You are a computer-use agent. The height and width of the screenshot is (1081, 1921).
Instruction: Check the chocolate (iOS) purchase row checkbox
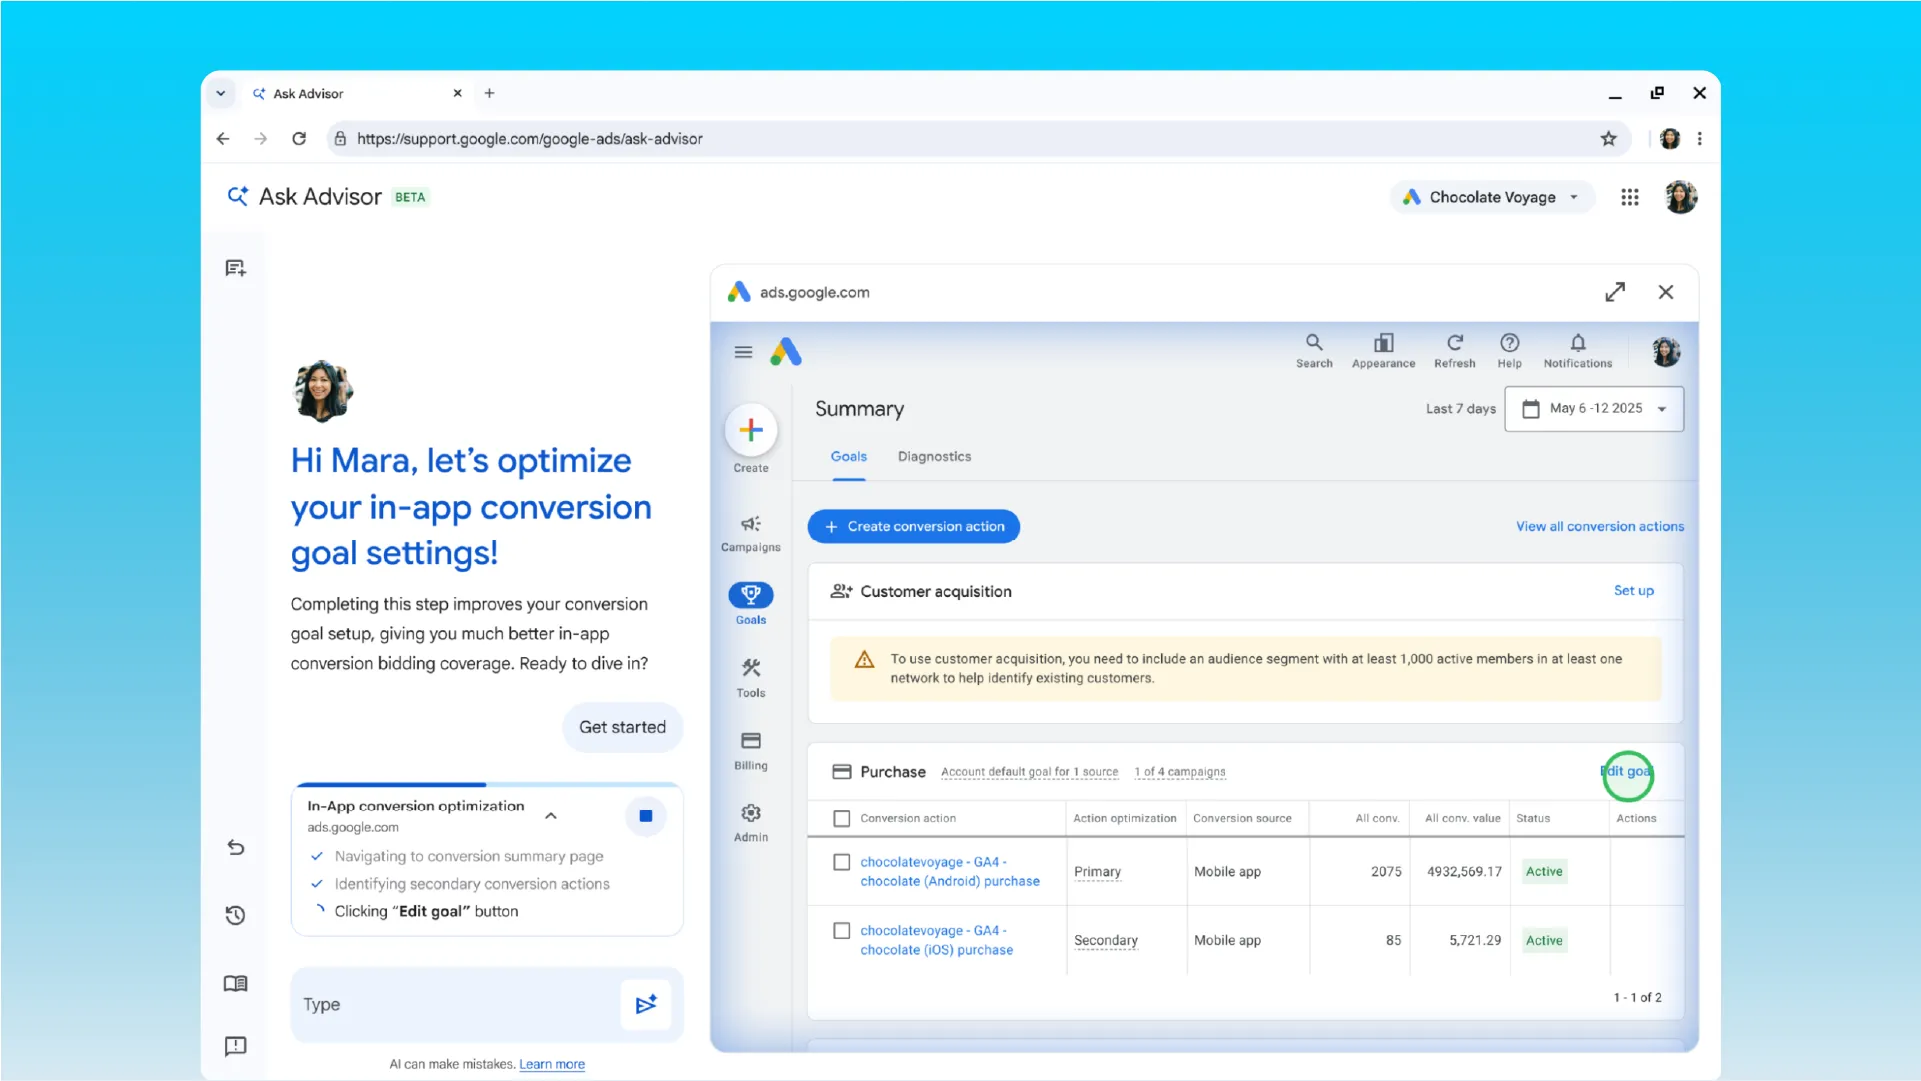[842, 931]
